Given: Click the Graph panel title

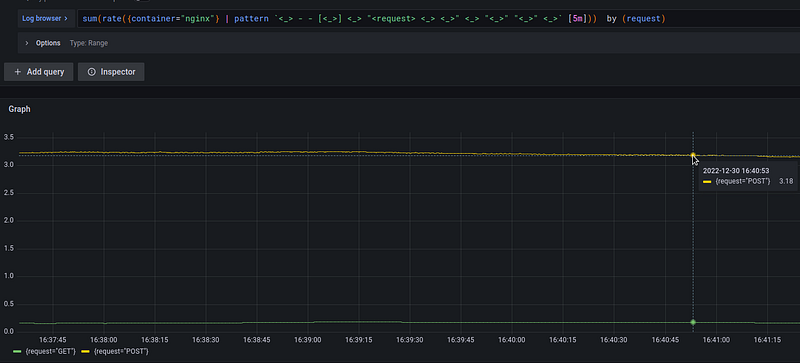Looking at the screenshot, I should pos(19,109).
